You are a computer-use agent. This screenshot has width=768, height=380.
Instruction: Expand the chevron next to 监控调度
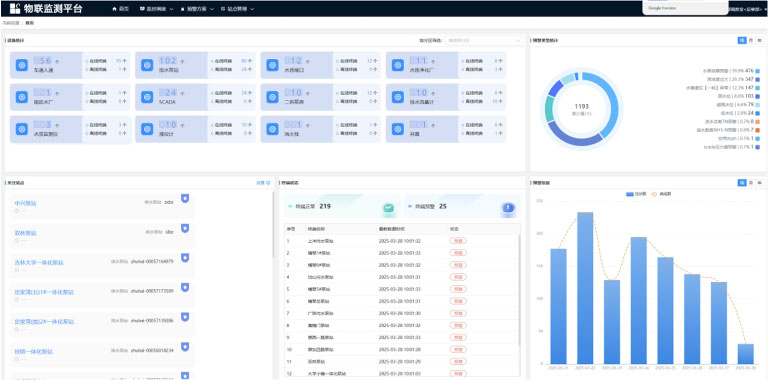pyautogui.click(x=171, y=9)
